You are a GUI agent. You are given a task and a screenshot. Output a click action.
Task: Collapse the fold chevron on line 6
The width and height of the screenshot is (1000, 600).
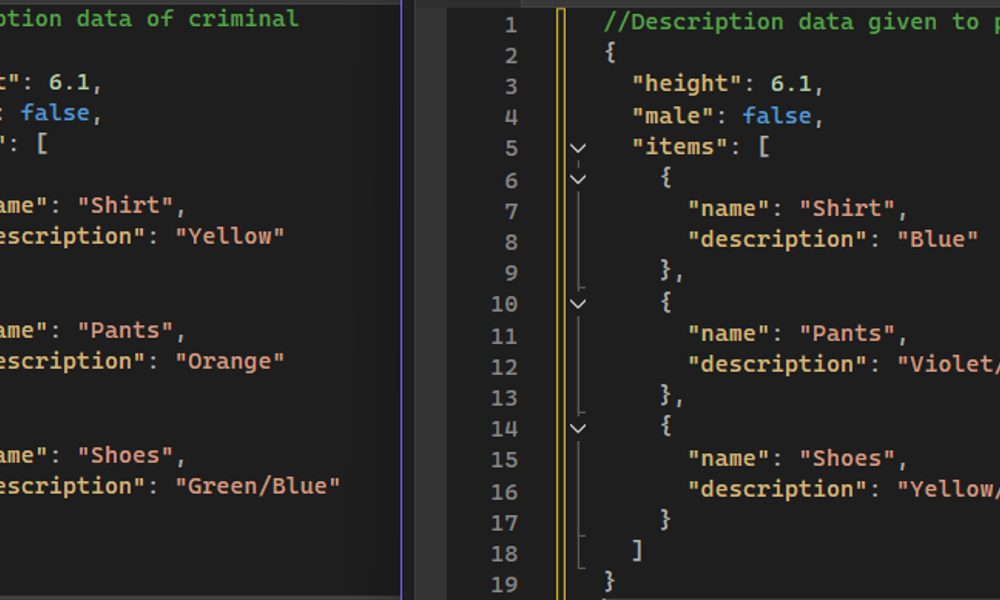point(578,179)
